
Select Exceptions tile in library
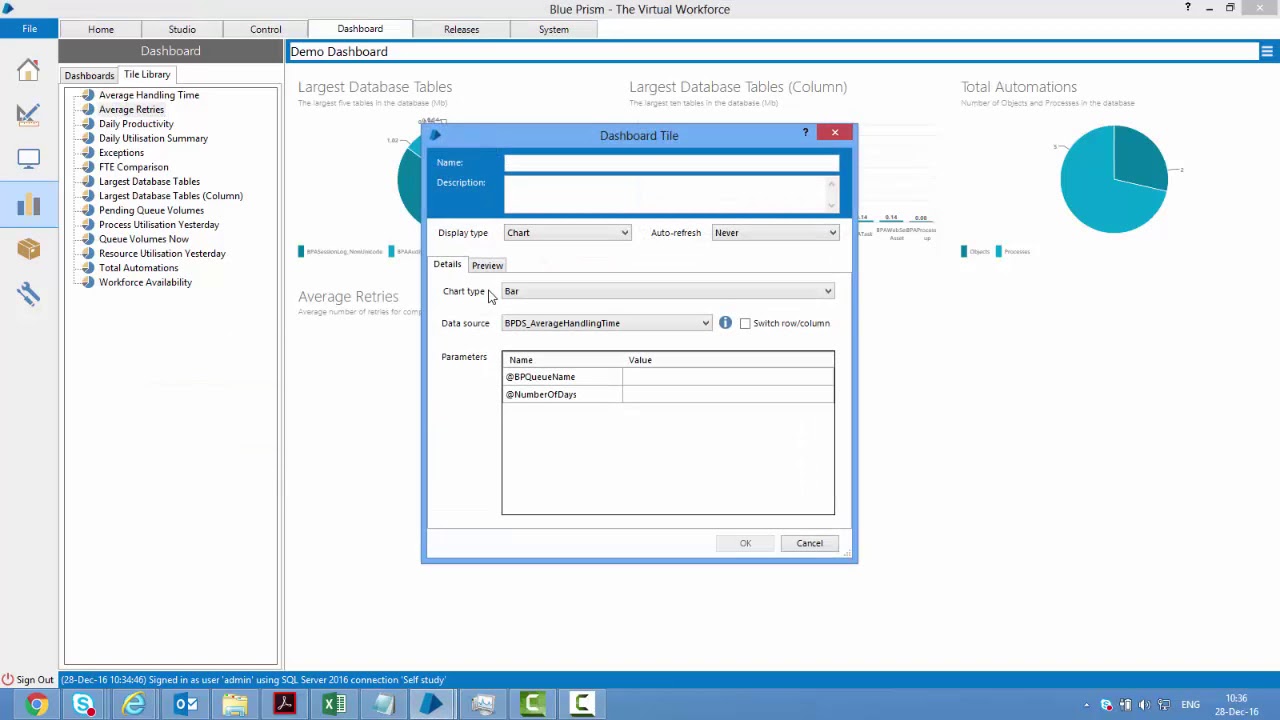pyautogui.click(x=121, y=153)
